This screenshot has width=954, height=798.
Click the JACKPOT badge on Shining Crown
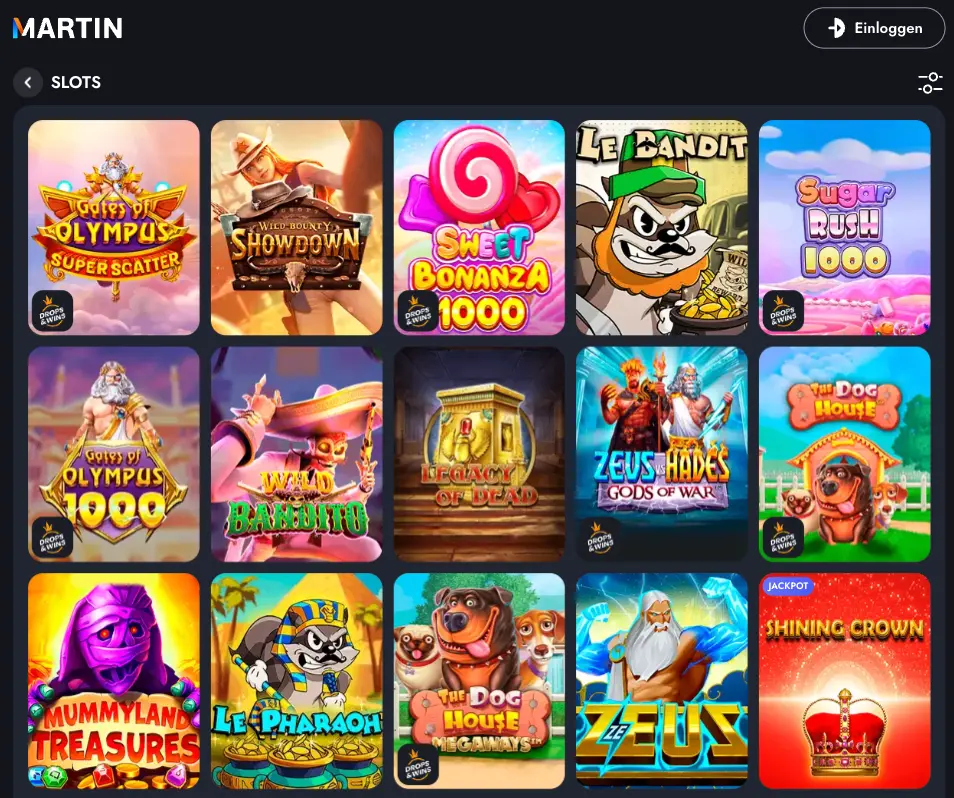tap(788, 586)
